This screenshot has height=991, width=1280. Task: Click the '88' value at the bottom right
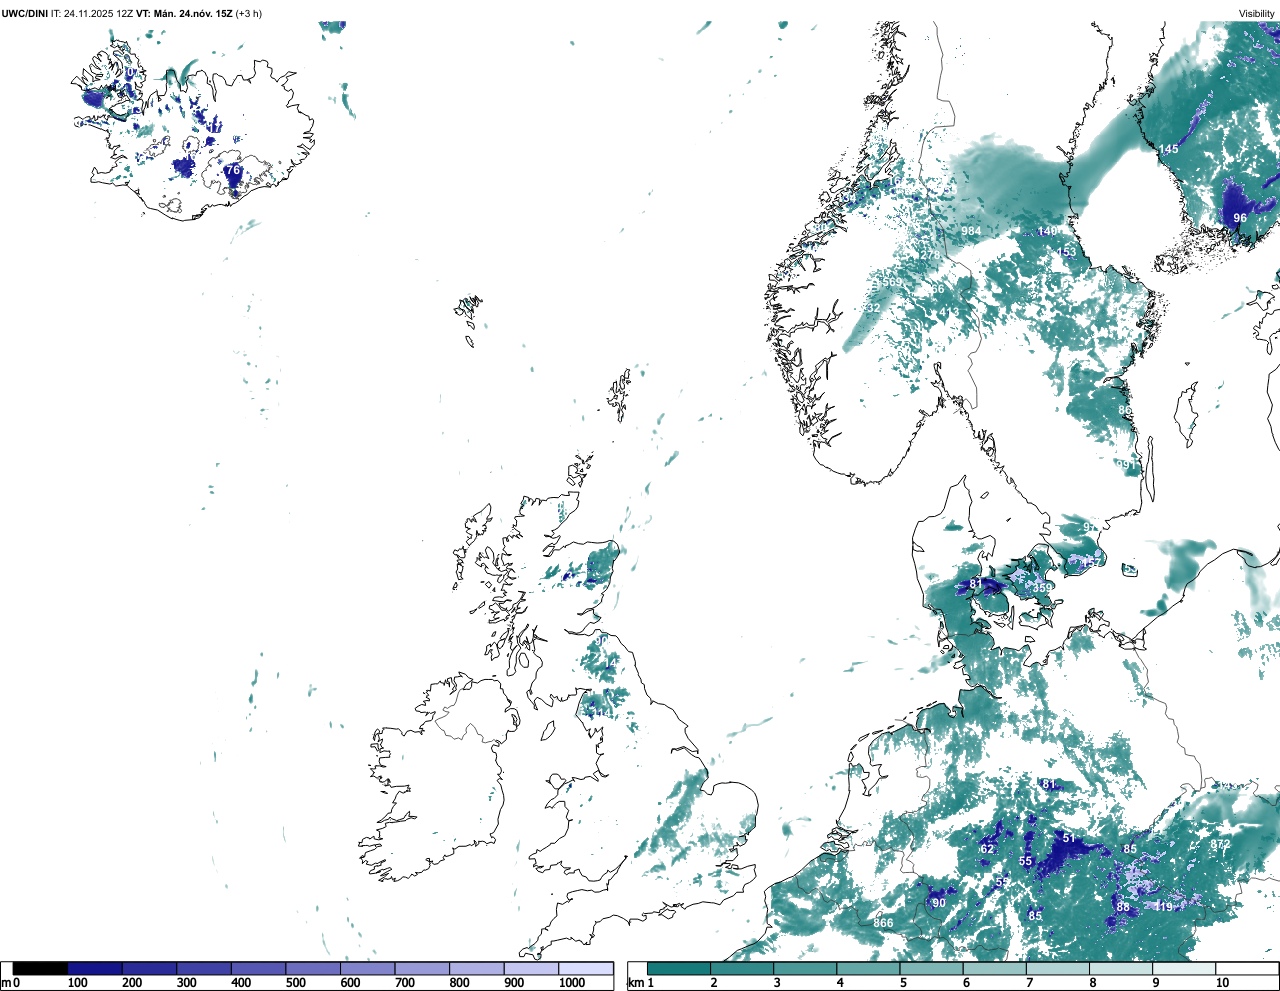[1123, 907]
